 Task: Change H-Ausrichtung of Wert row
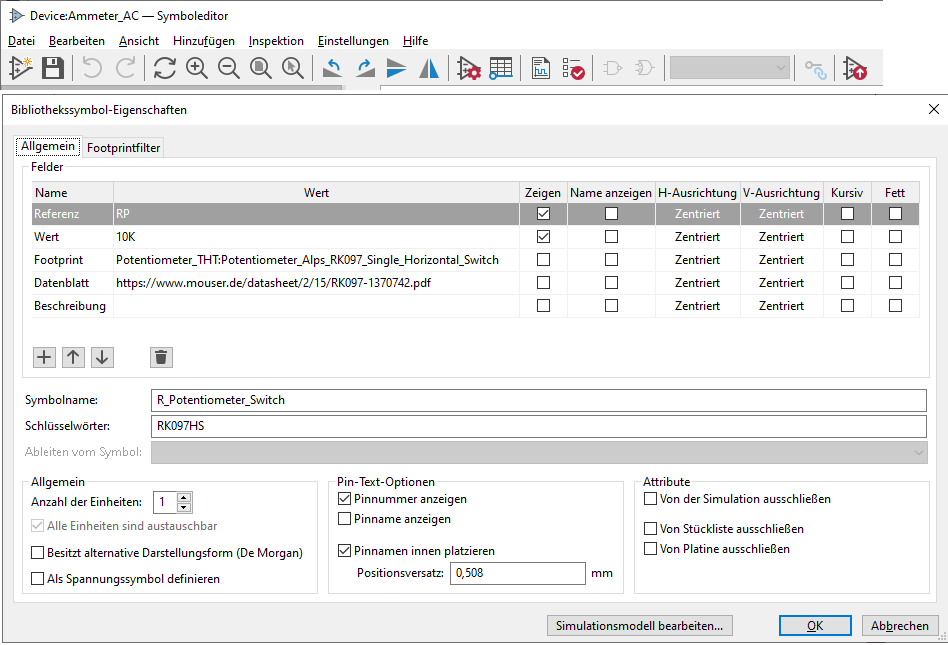click(x=698, y=236)
